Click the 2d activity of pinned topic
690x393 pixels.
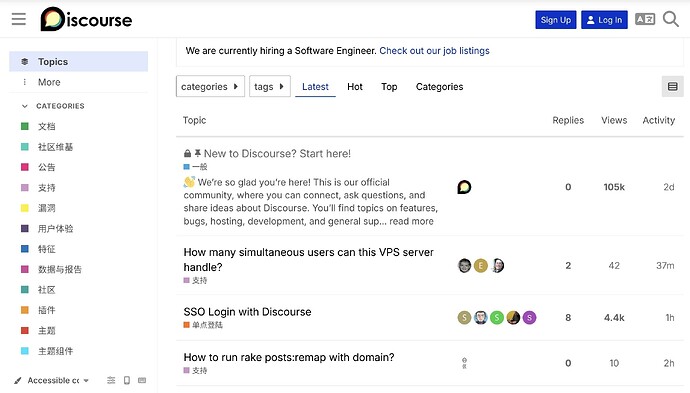(668, 187)
